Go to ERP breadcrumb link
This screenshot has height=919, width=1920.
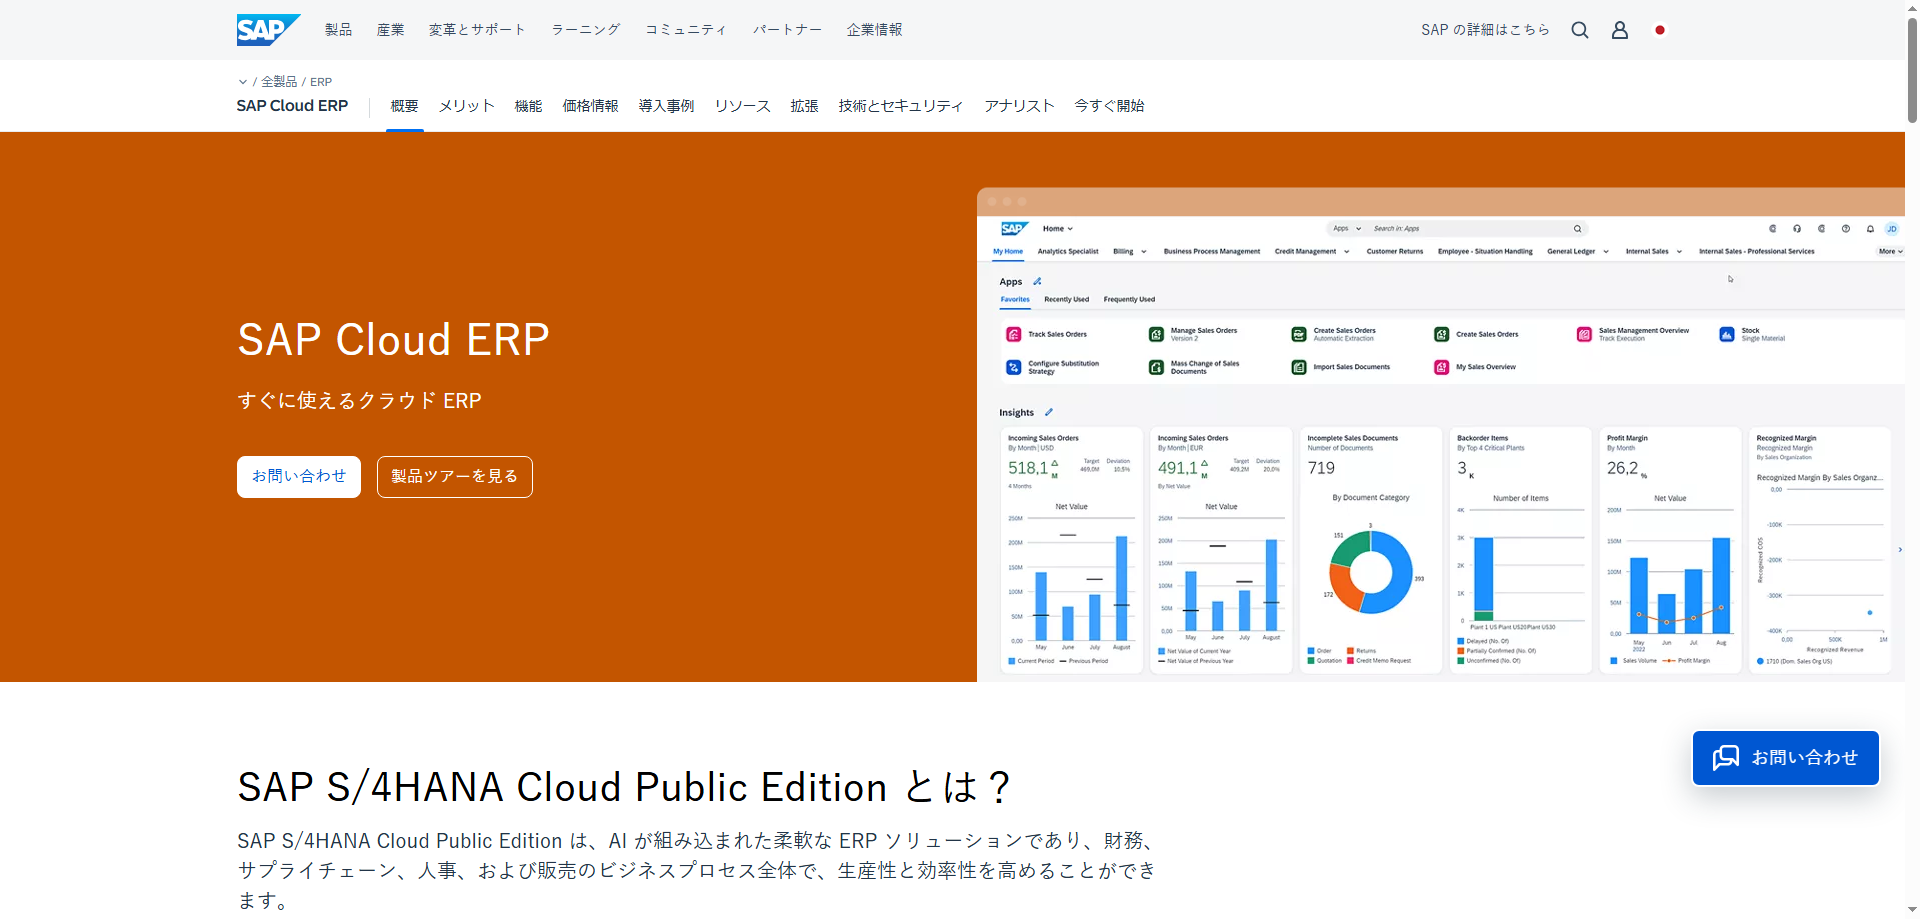(x=321, y=82)
